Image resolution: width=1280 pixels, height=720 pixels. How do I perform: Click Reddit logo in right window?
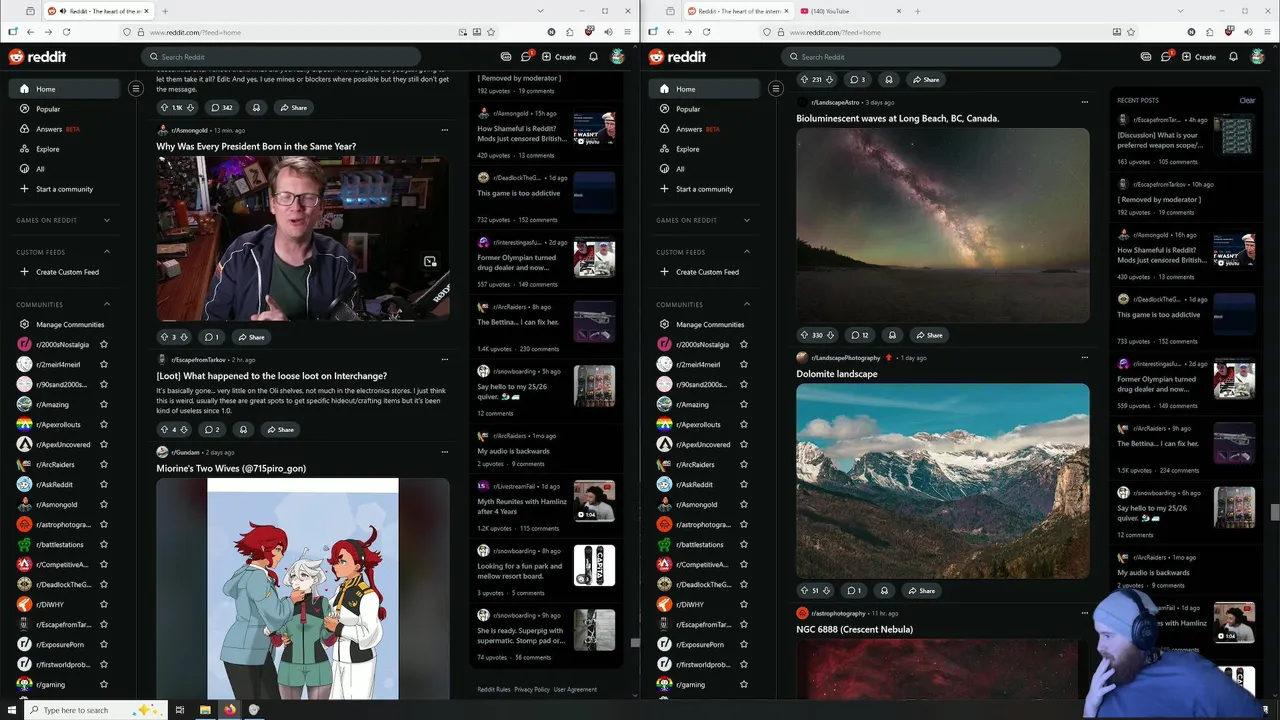[x=675, y=57]
